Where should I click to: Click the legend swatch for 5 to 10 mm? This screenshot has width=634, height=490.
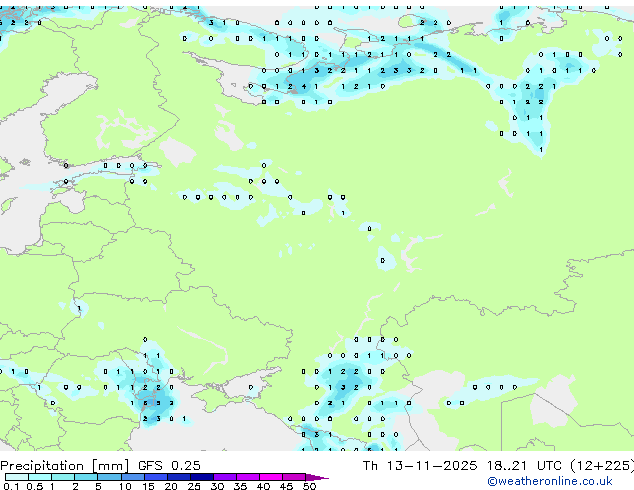click(109, 477)
